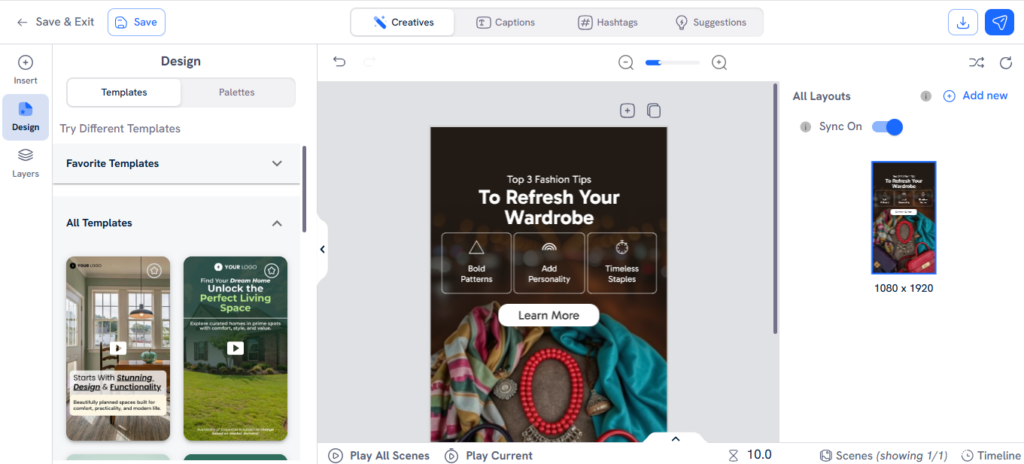The image size is (1024, 464).
Task: Open Scenes (showing 1/1)
Action: tap(884, 456)
